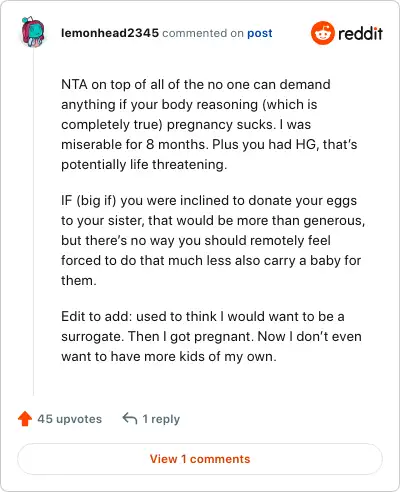Screen dimensions: 400x492
Task: Click the line "potentially life threatening."
Action: (x=144, y=164)
